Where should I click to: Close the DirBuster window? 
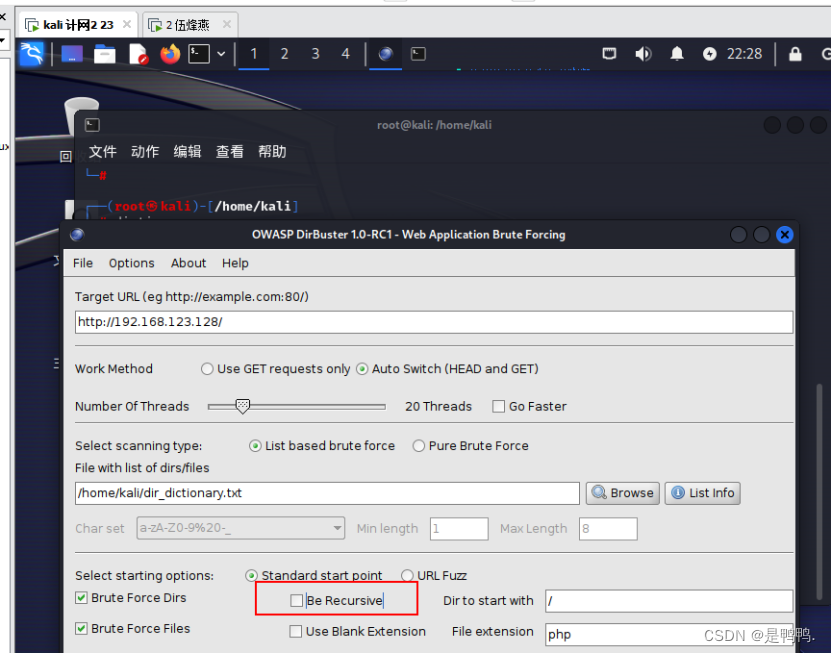[x=784, y=234]
